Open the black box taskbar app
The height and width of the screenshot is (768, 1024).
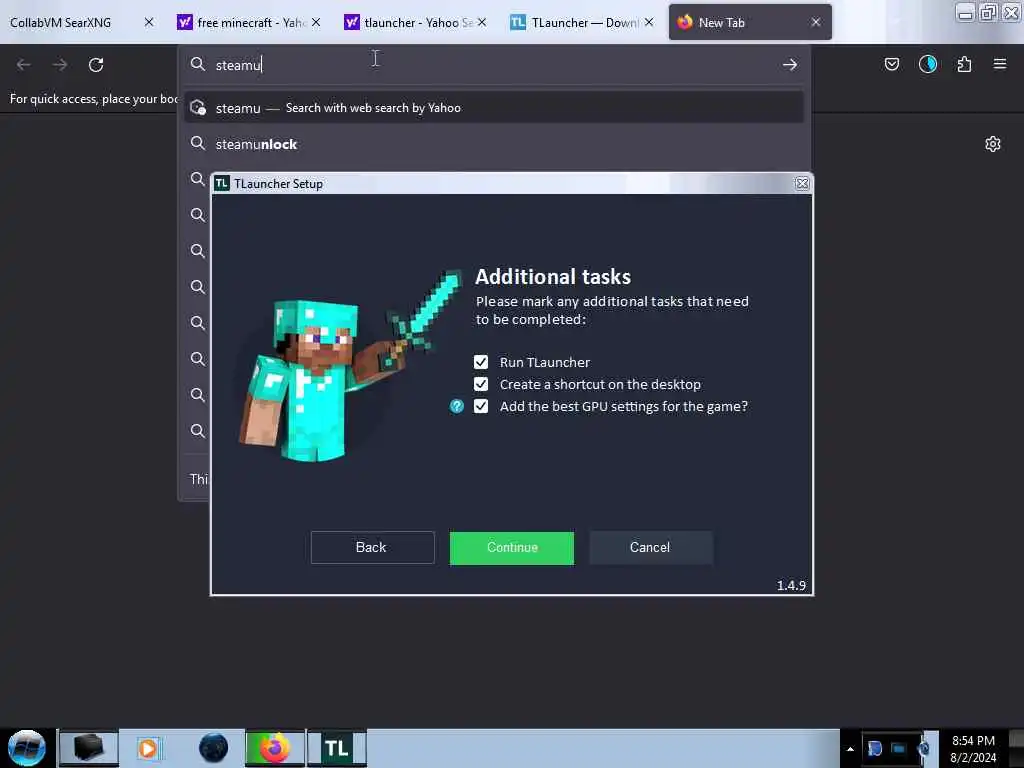coord(89,748)
